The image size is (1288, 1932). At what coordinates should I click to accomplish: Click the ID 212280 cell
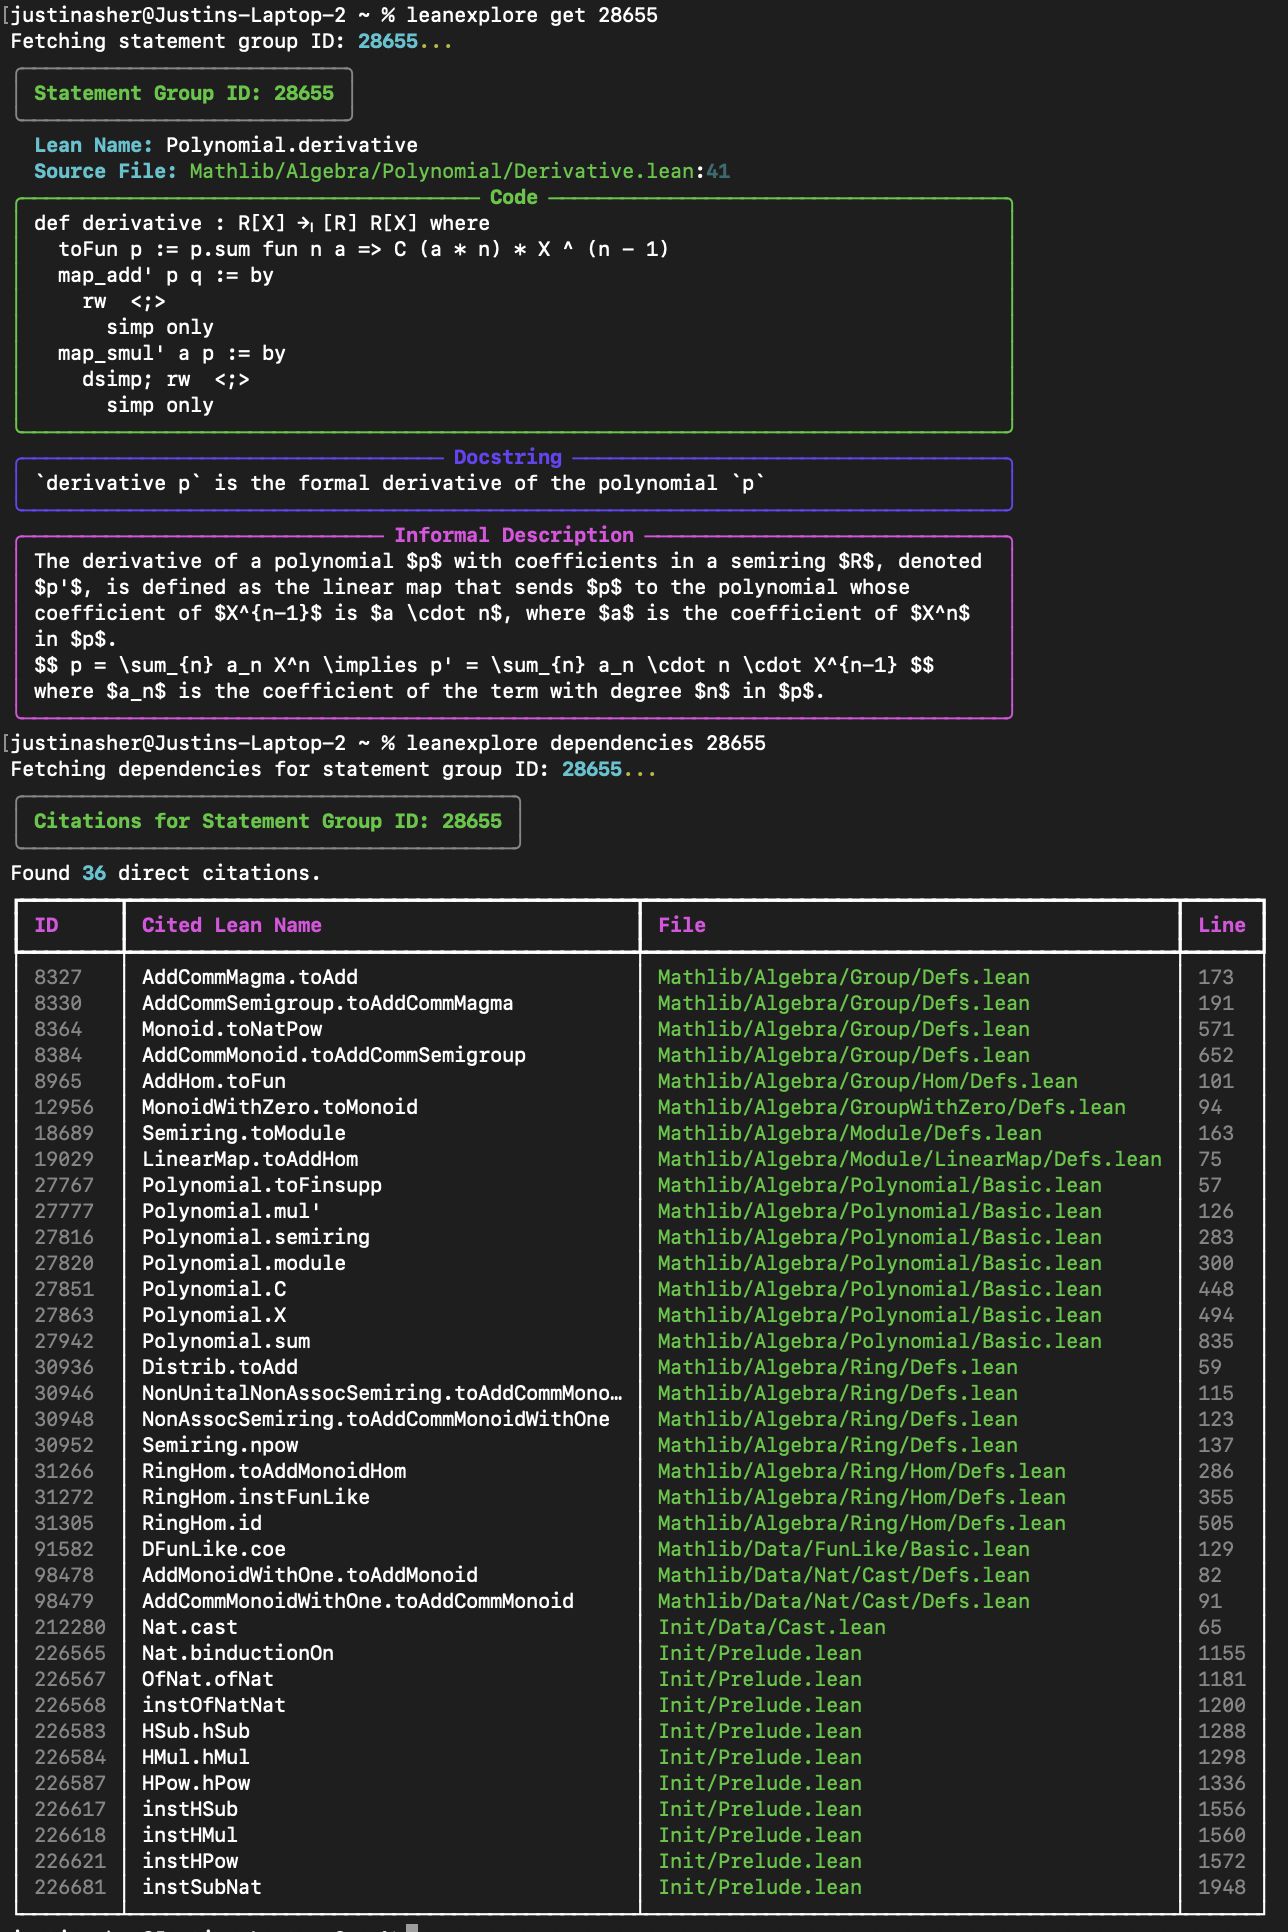point(69,1628)
